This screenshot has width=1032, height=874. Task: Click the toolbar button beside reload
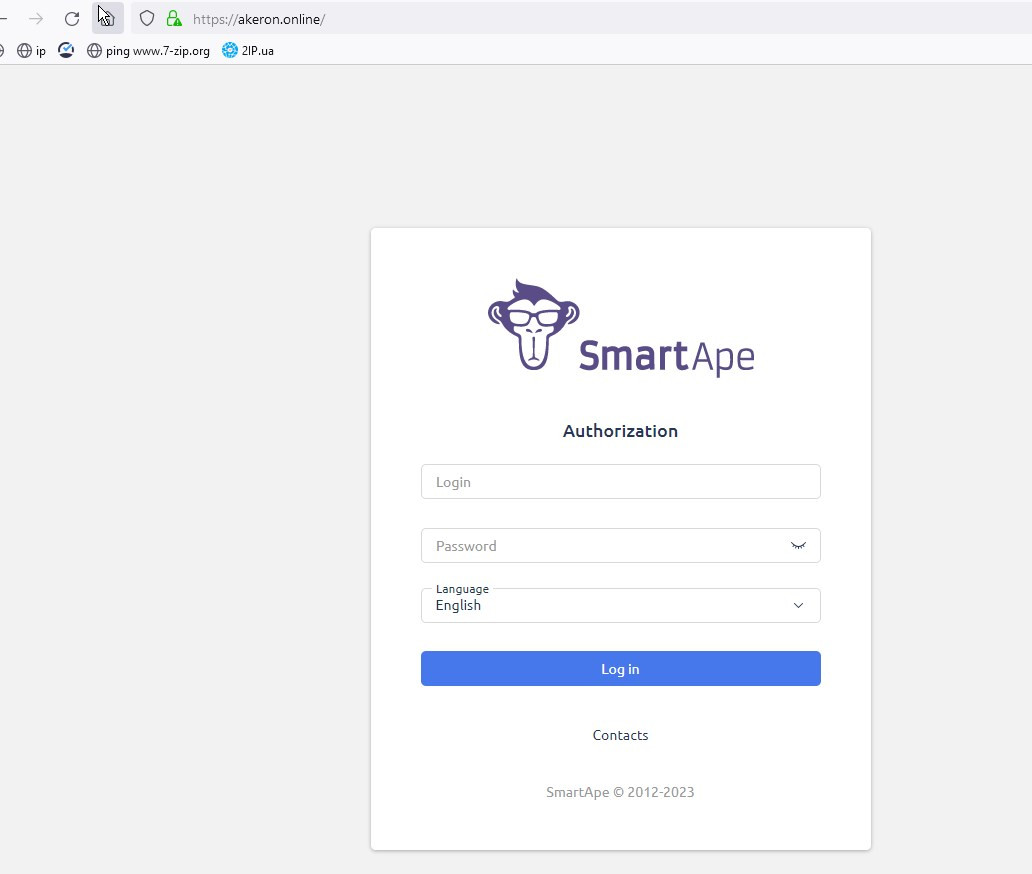coord(108,18)
